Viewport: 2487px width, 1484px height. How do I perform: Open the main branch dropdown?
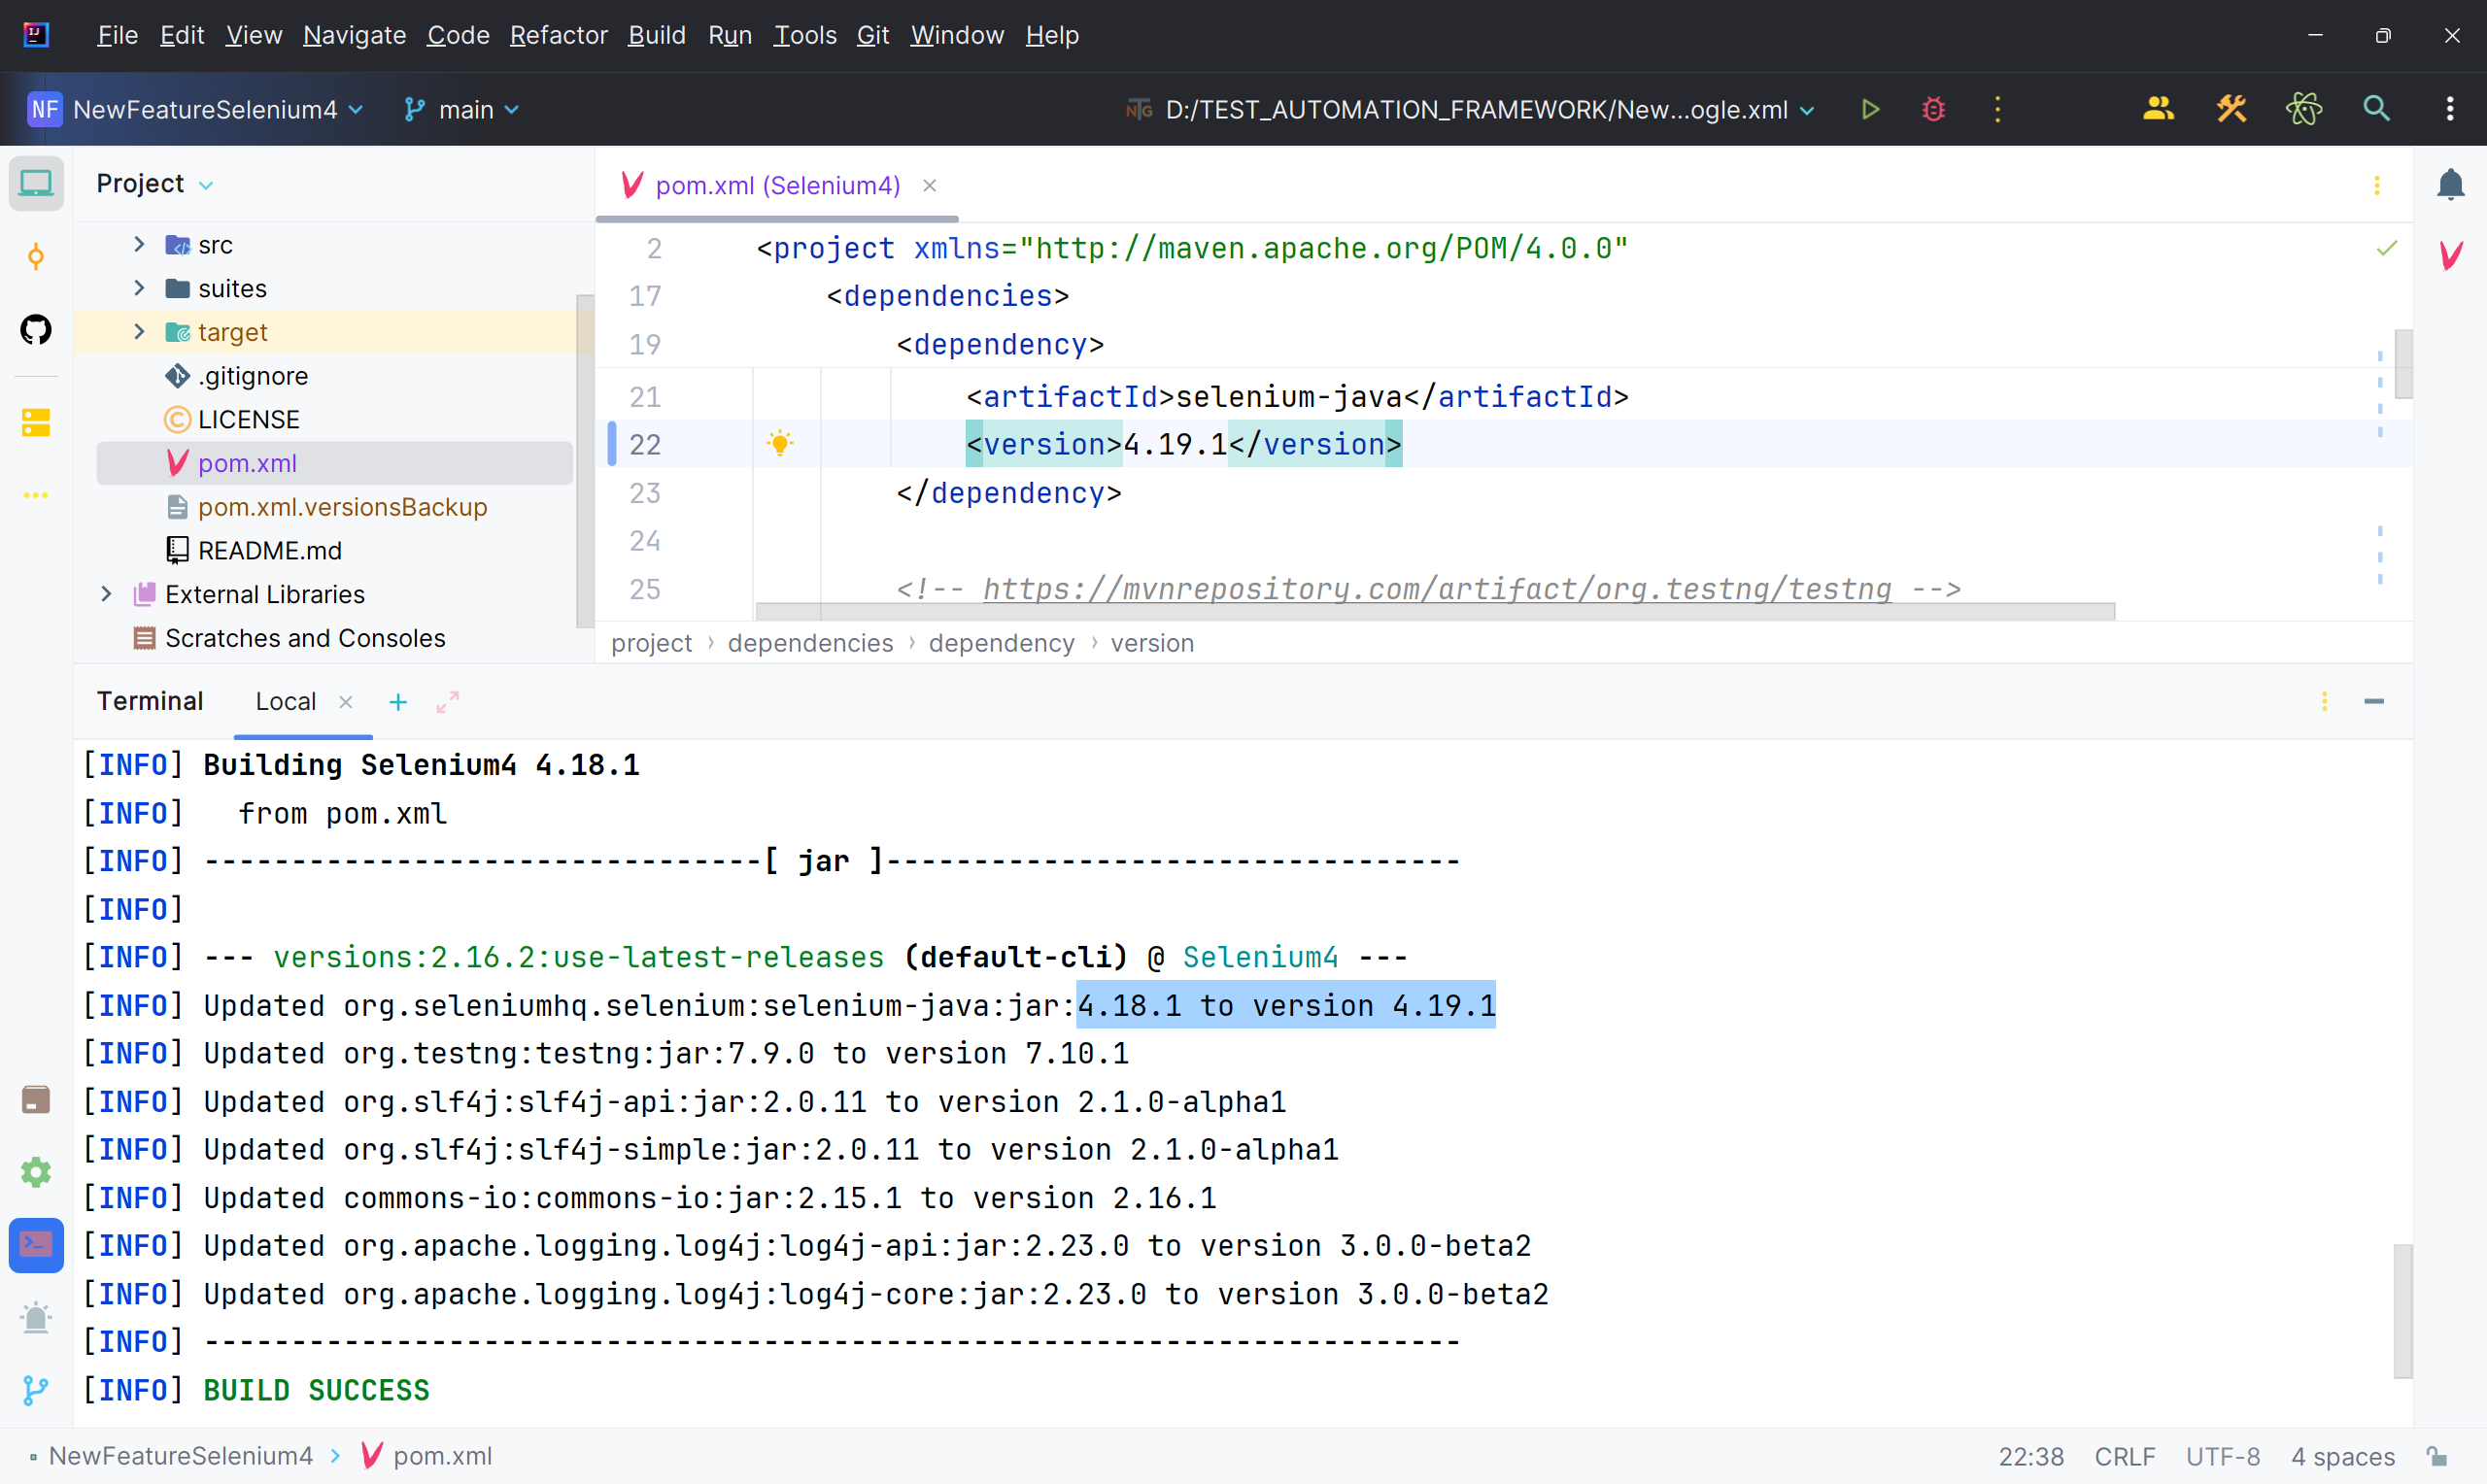(x=461, y=109)
